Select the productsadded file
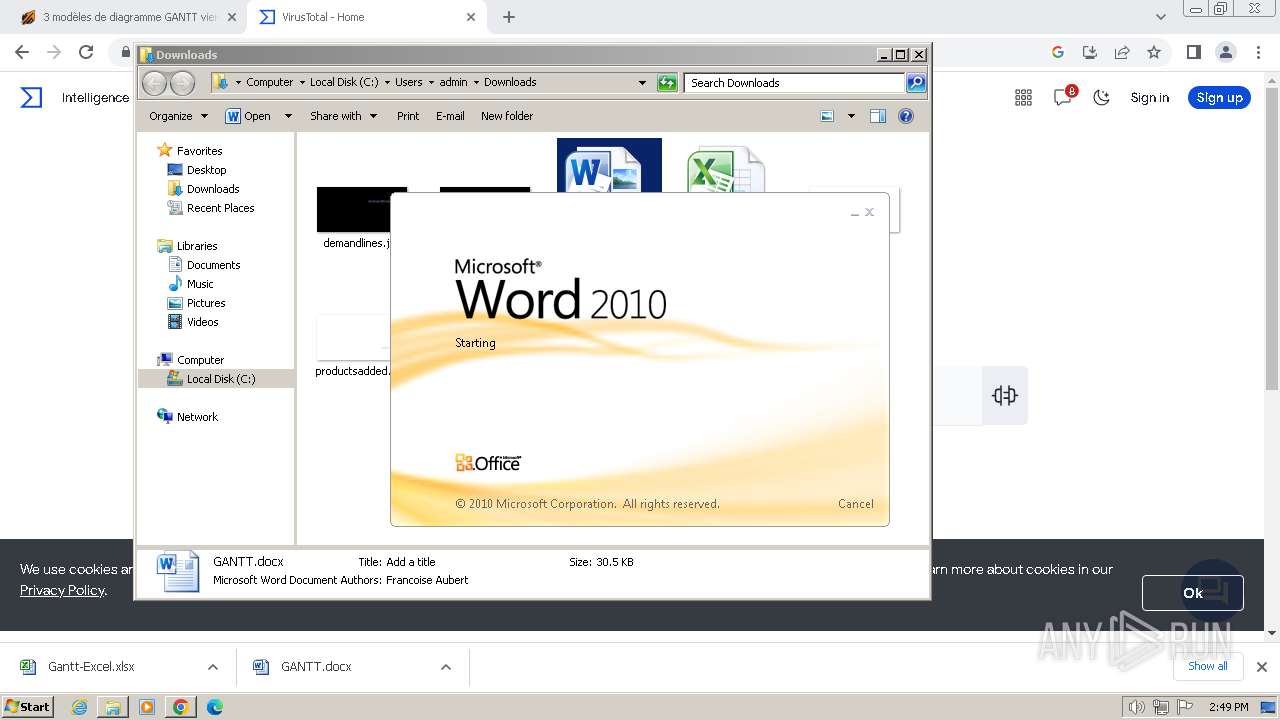This screenshot has width=1280, height=720. tap(353, 345)
